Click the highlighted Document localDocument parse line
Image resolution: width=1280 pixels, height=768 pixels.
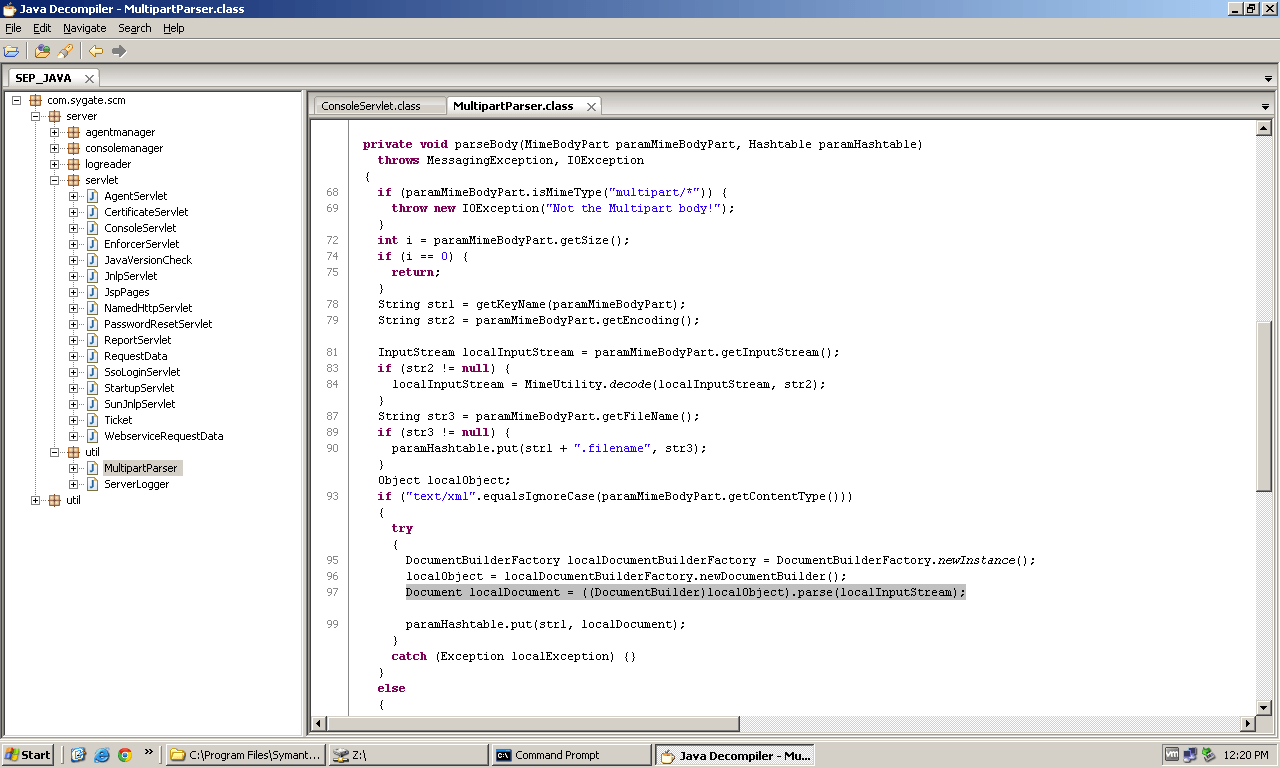tap(686, 592)
